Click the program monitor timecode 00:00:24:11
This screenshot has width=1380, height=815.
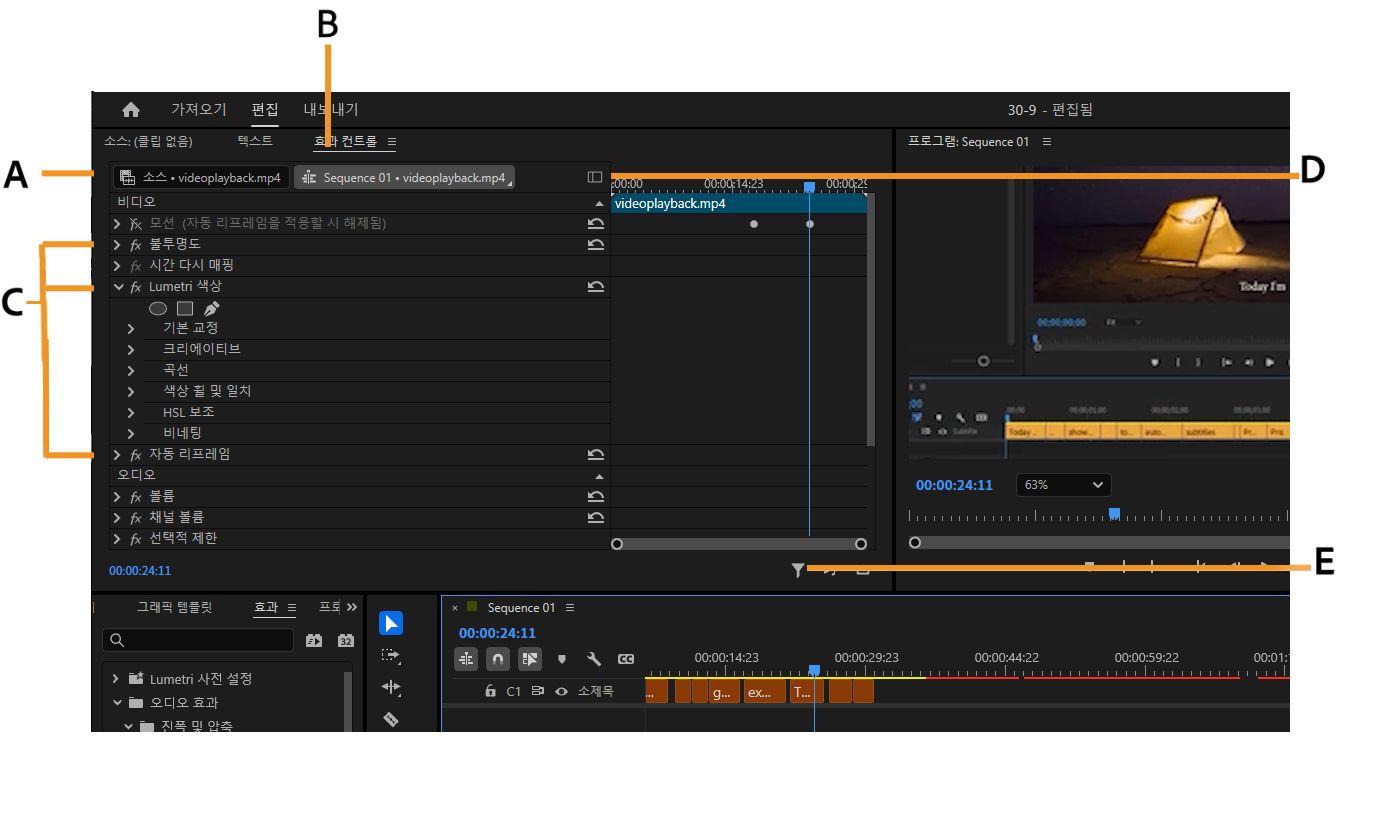(954, 485)
